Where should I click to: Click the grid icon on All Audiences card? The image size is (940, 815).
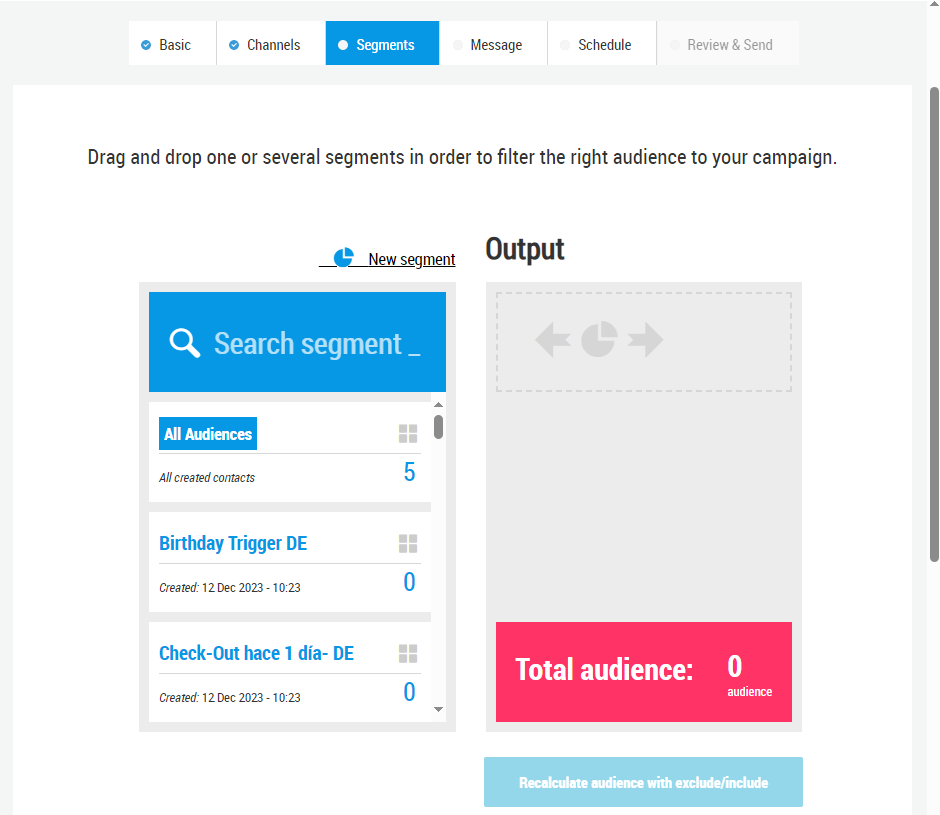pos(408,434)
